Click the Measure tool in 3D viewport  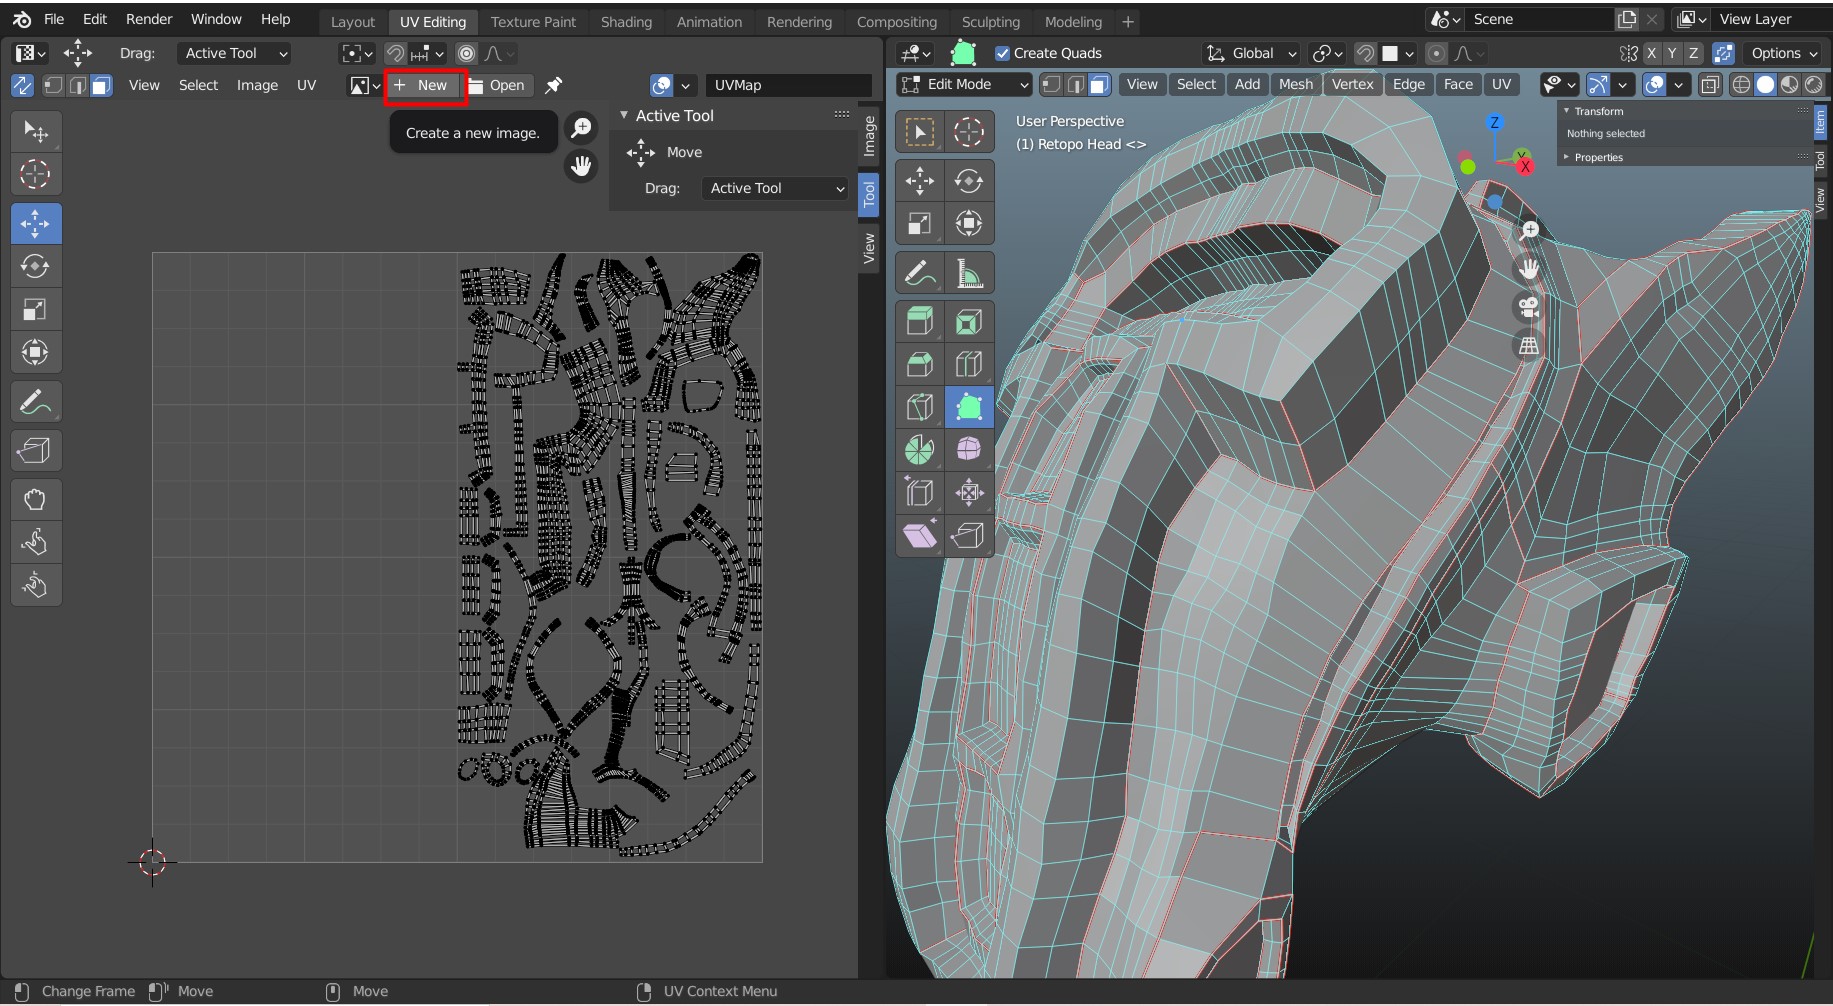[968, 273]
